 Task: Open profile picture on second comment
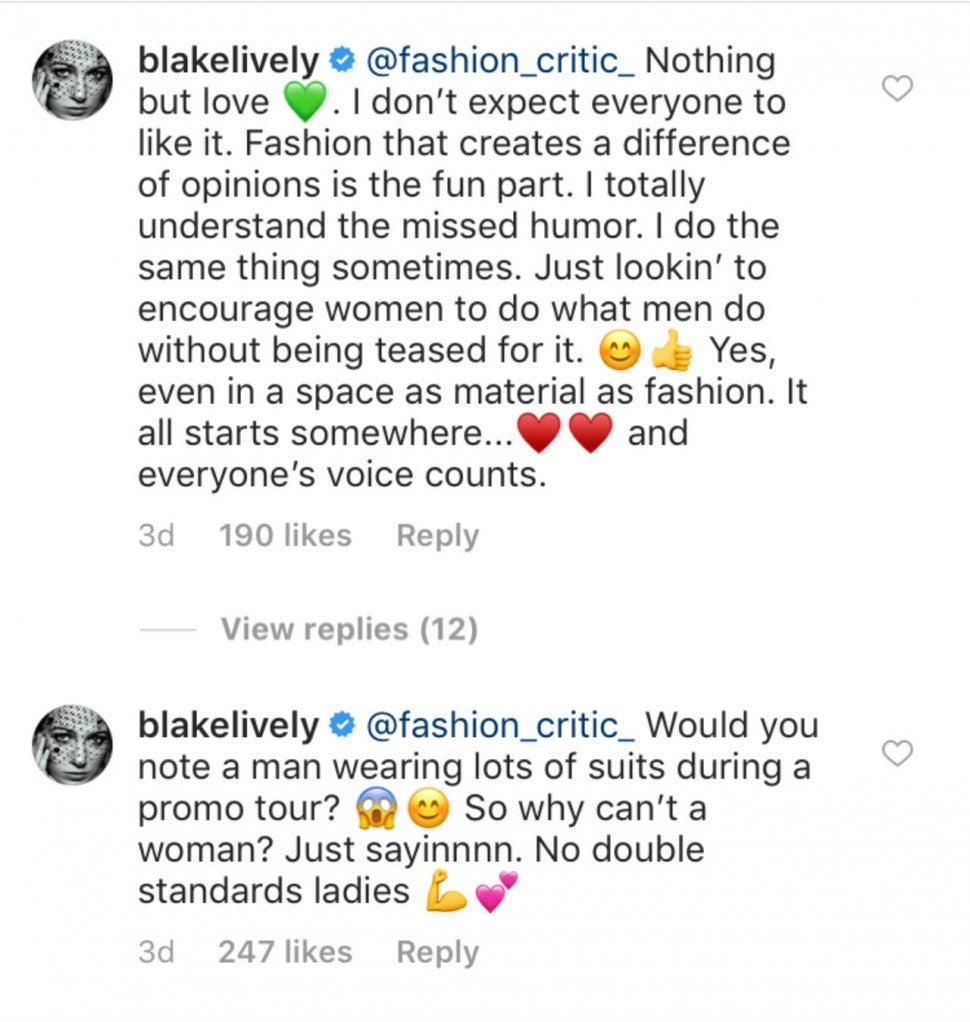[73, 745]
